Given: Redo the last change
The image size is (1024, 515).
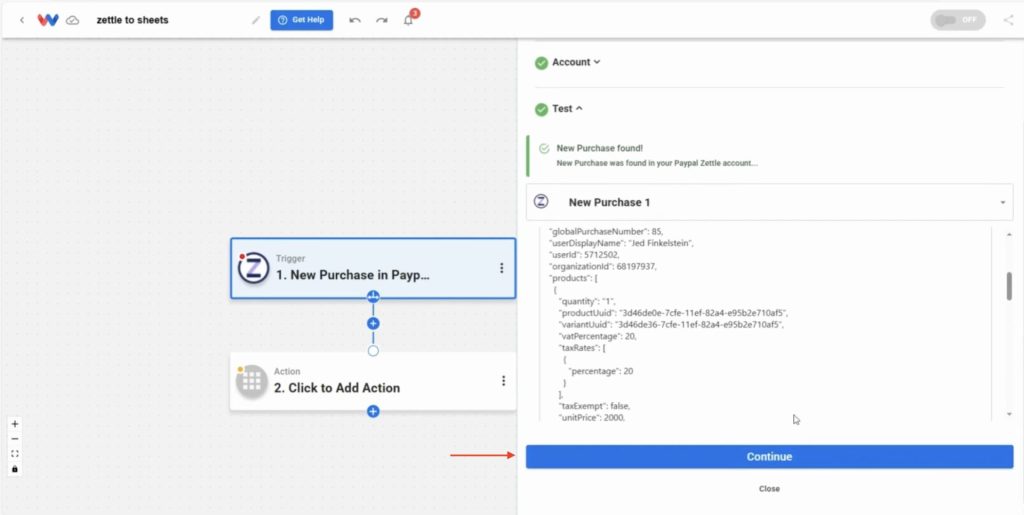Looking at the screenshot, I should 381,20.
